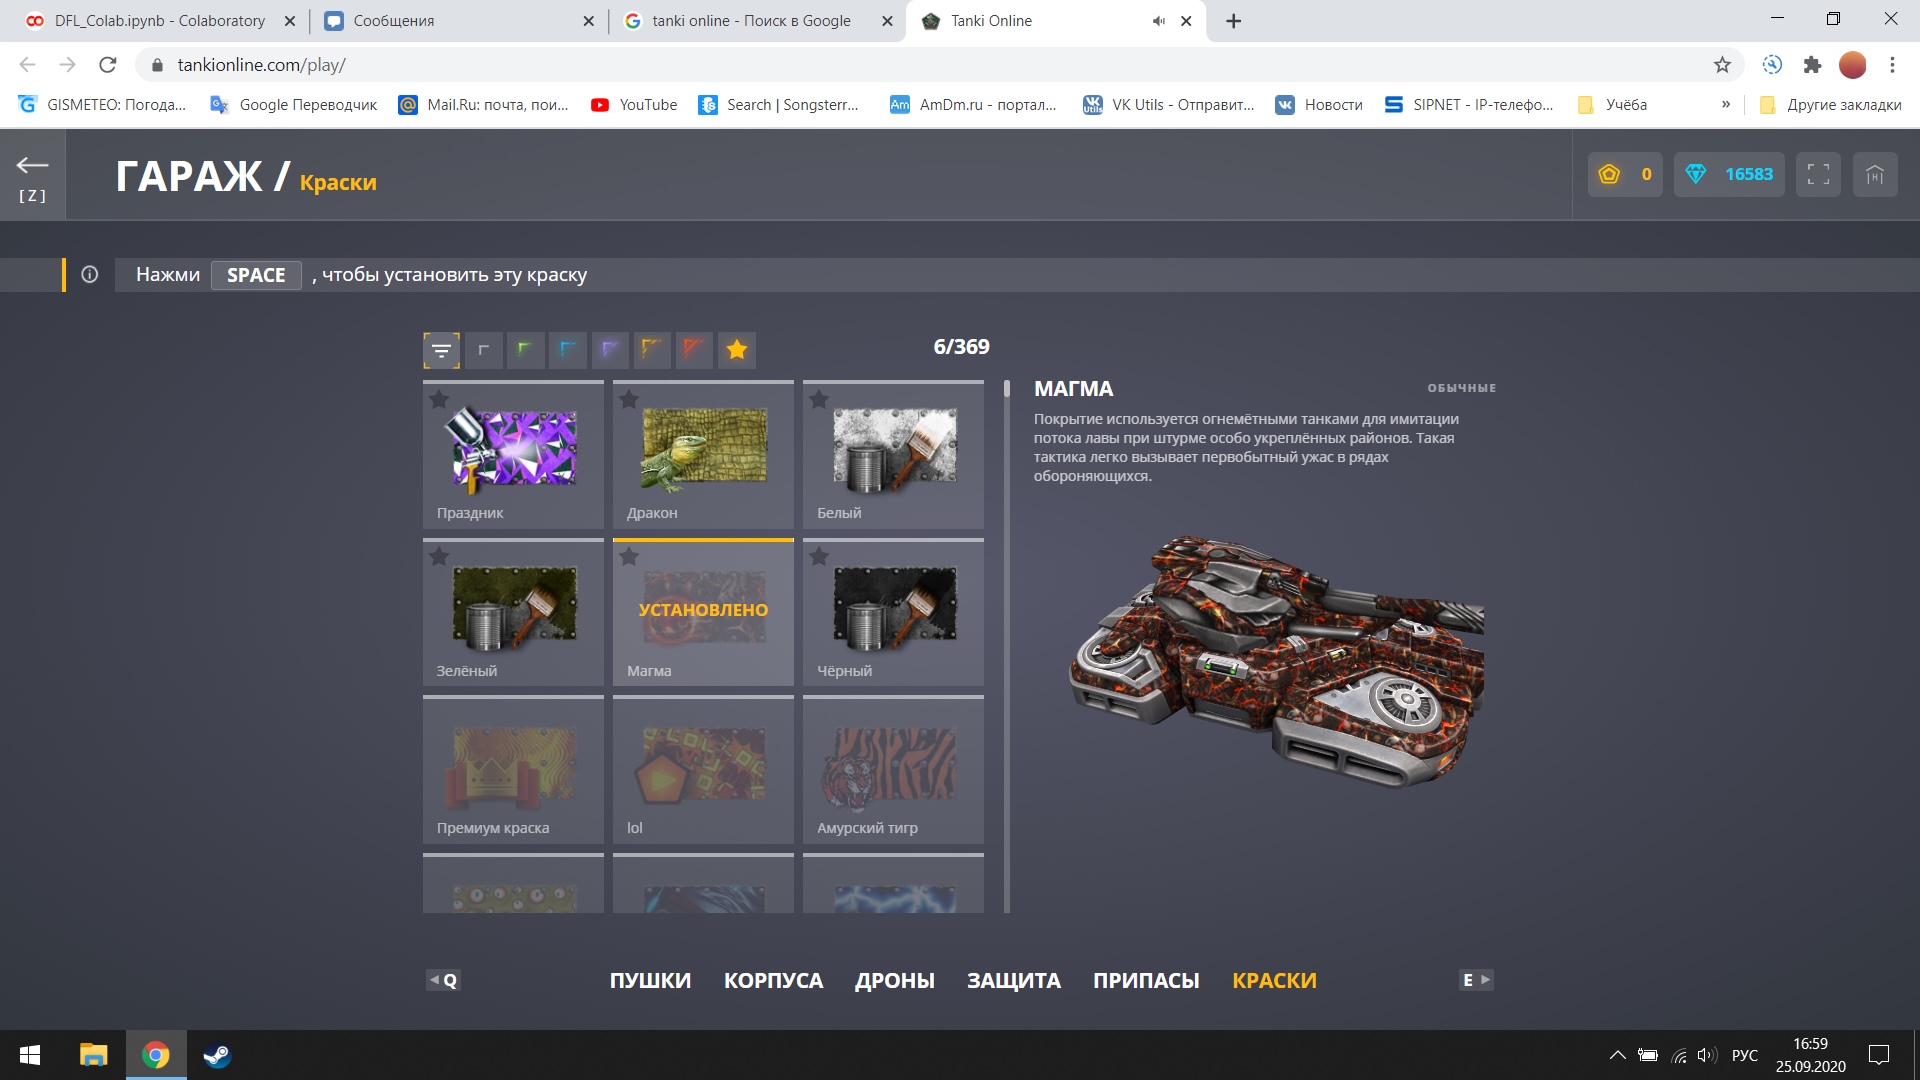Screen dimensions: 1920x1080
Task: Toggle fullscreen mode icon
Action: pyautogui.click(x=1818, y=174)
